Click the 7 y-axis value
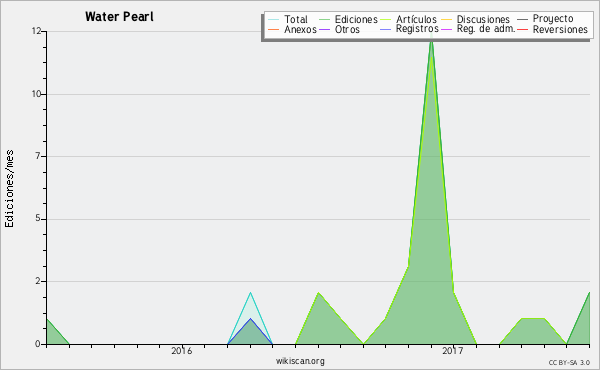600x370 pixels. pyautogui.click(x=38, y=156)
